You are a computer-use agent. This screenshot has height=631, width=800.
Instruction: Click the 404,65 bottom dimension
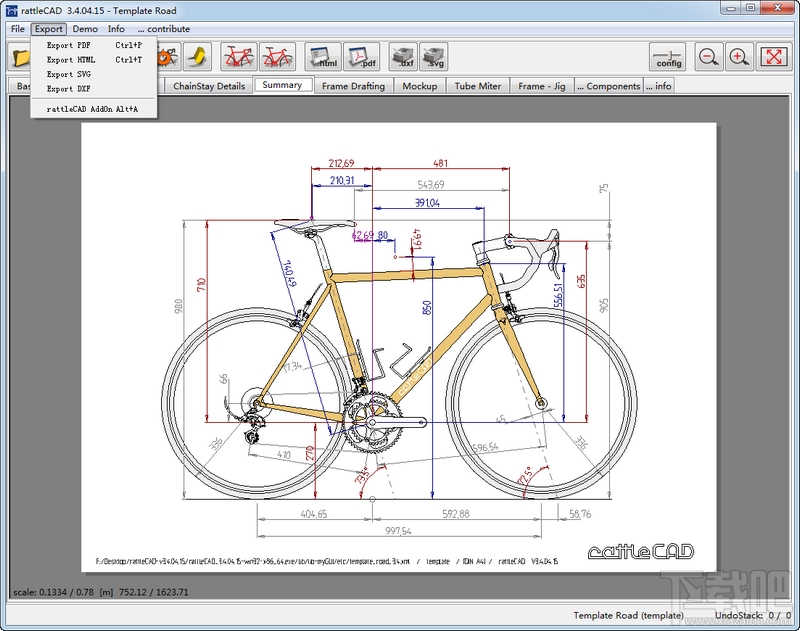click(x=314, y=514)
